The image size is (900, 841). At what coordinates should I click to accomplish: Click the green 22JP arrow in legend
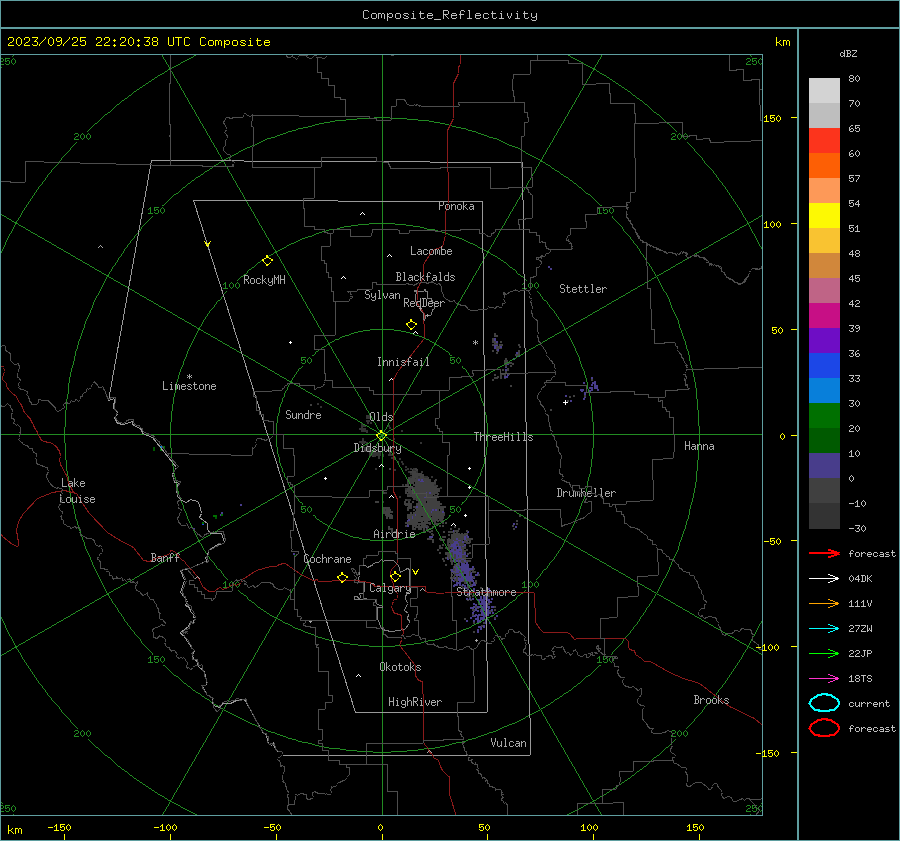pyautogui.click(x=824, y=653)
